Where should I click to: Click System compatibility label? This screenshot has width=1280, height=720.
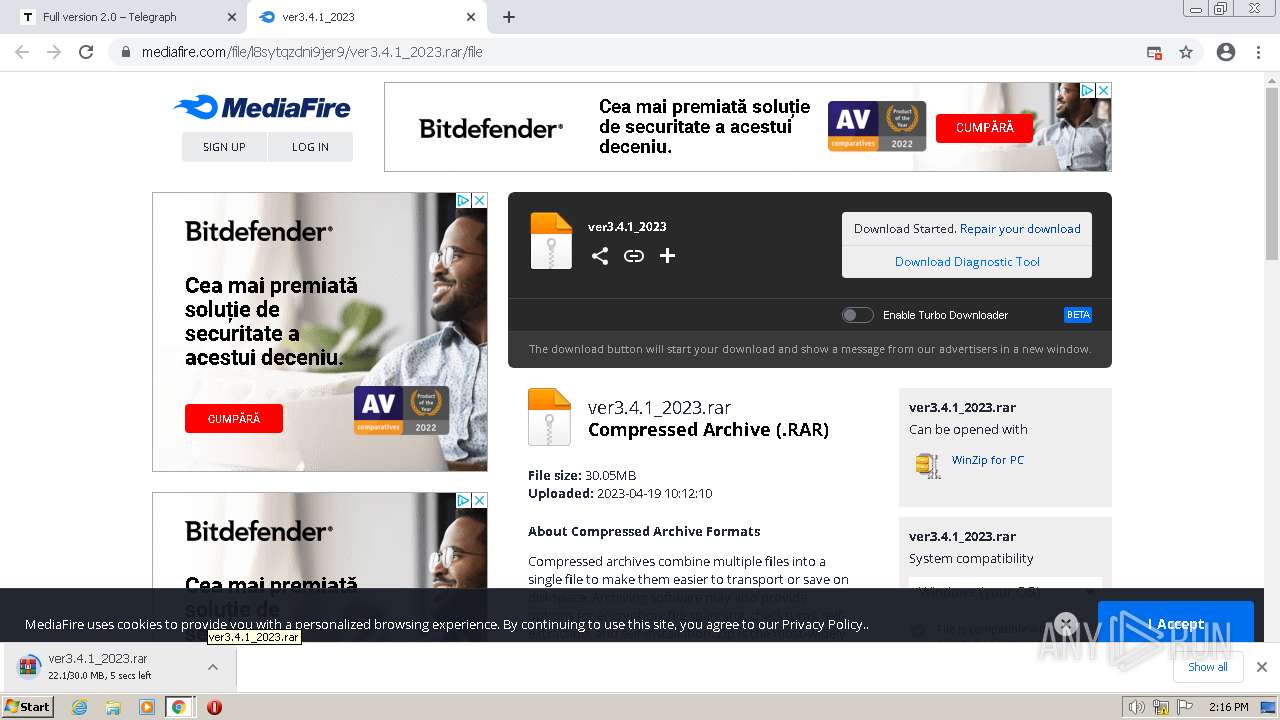[971, 558]
